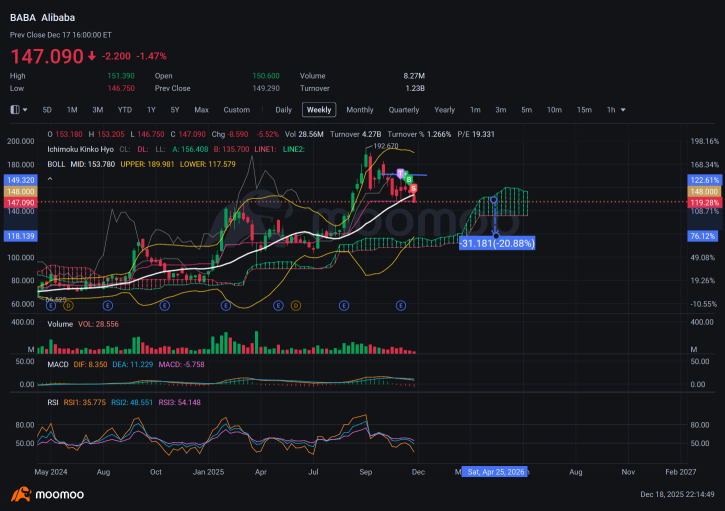Click the BABA Alibaba ticker title
The image size is (725, 511).
pyautogui.click(x=43, y=18)
